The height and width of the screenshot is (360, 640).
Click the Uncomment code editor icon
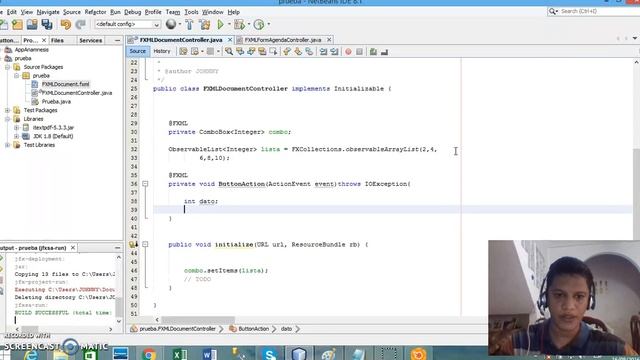[x=384, y=52]
